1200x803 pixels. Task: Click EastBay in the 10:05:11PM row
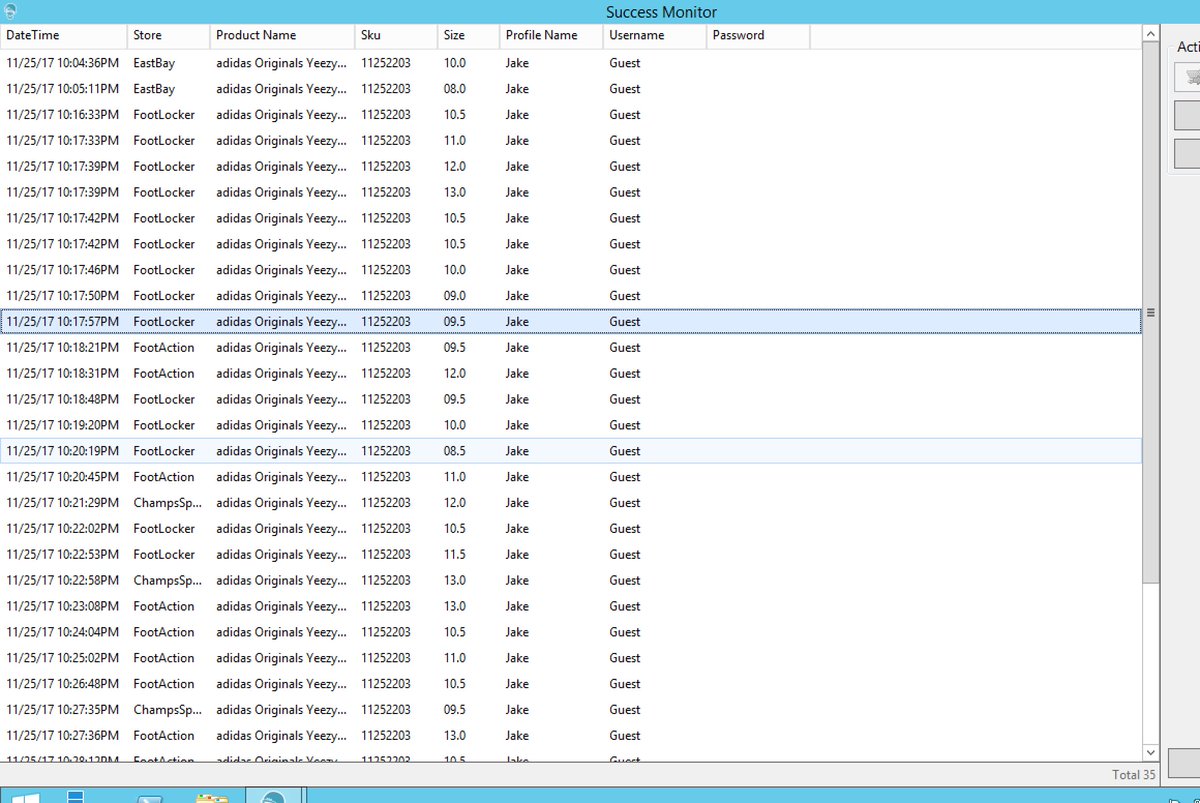pos(154,89)
